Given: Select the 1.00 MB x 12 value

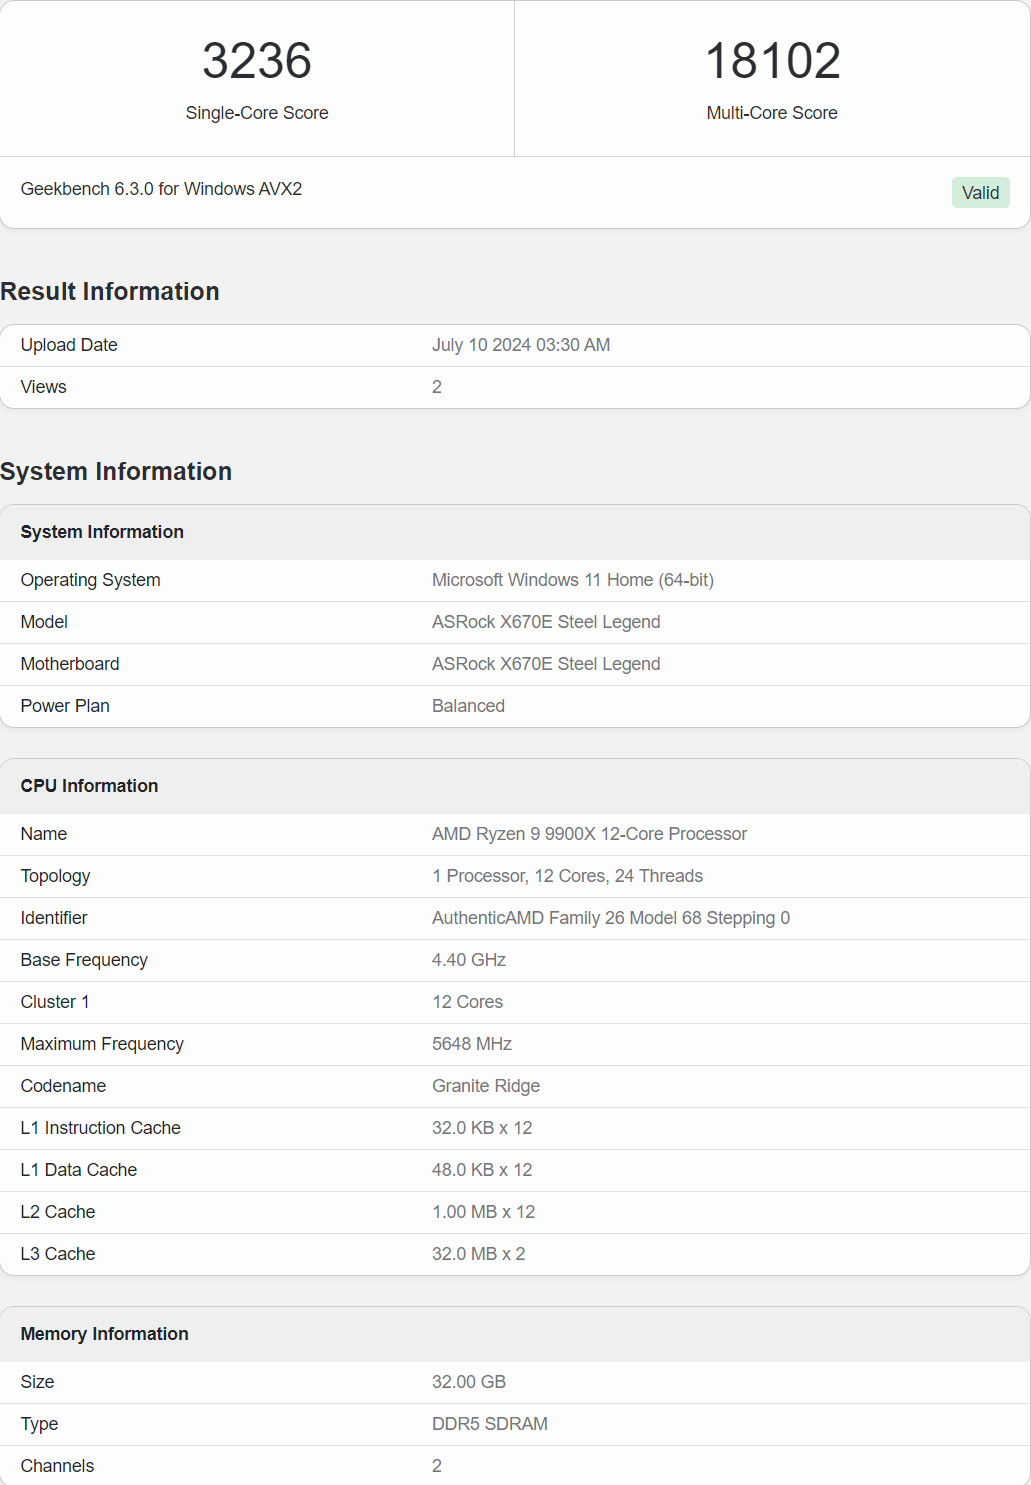Looking at the screenshot, I should (484, 1212).
